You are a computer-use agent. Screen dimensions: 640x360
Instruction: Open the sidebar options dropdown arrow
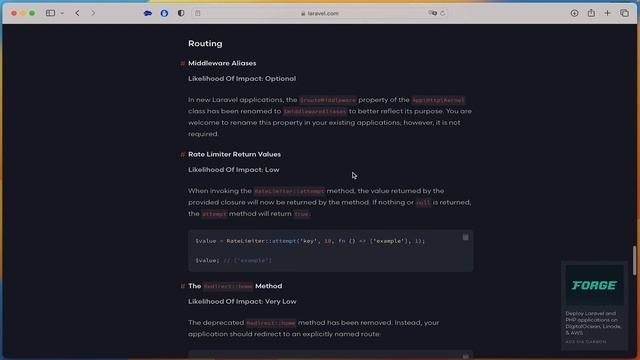[x=62, y=13]
